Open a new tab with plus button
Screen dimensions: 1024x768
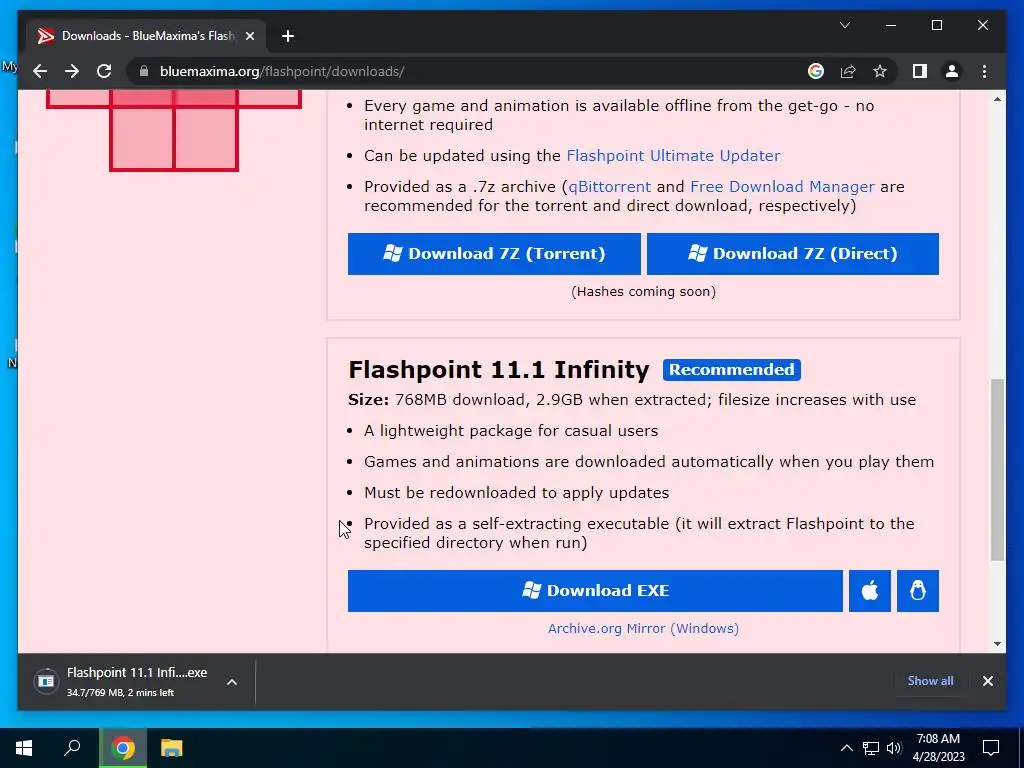click(x=288, y=36)
